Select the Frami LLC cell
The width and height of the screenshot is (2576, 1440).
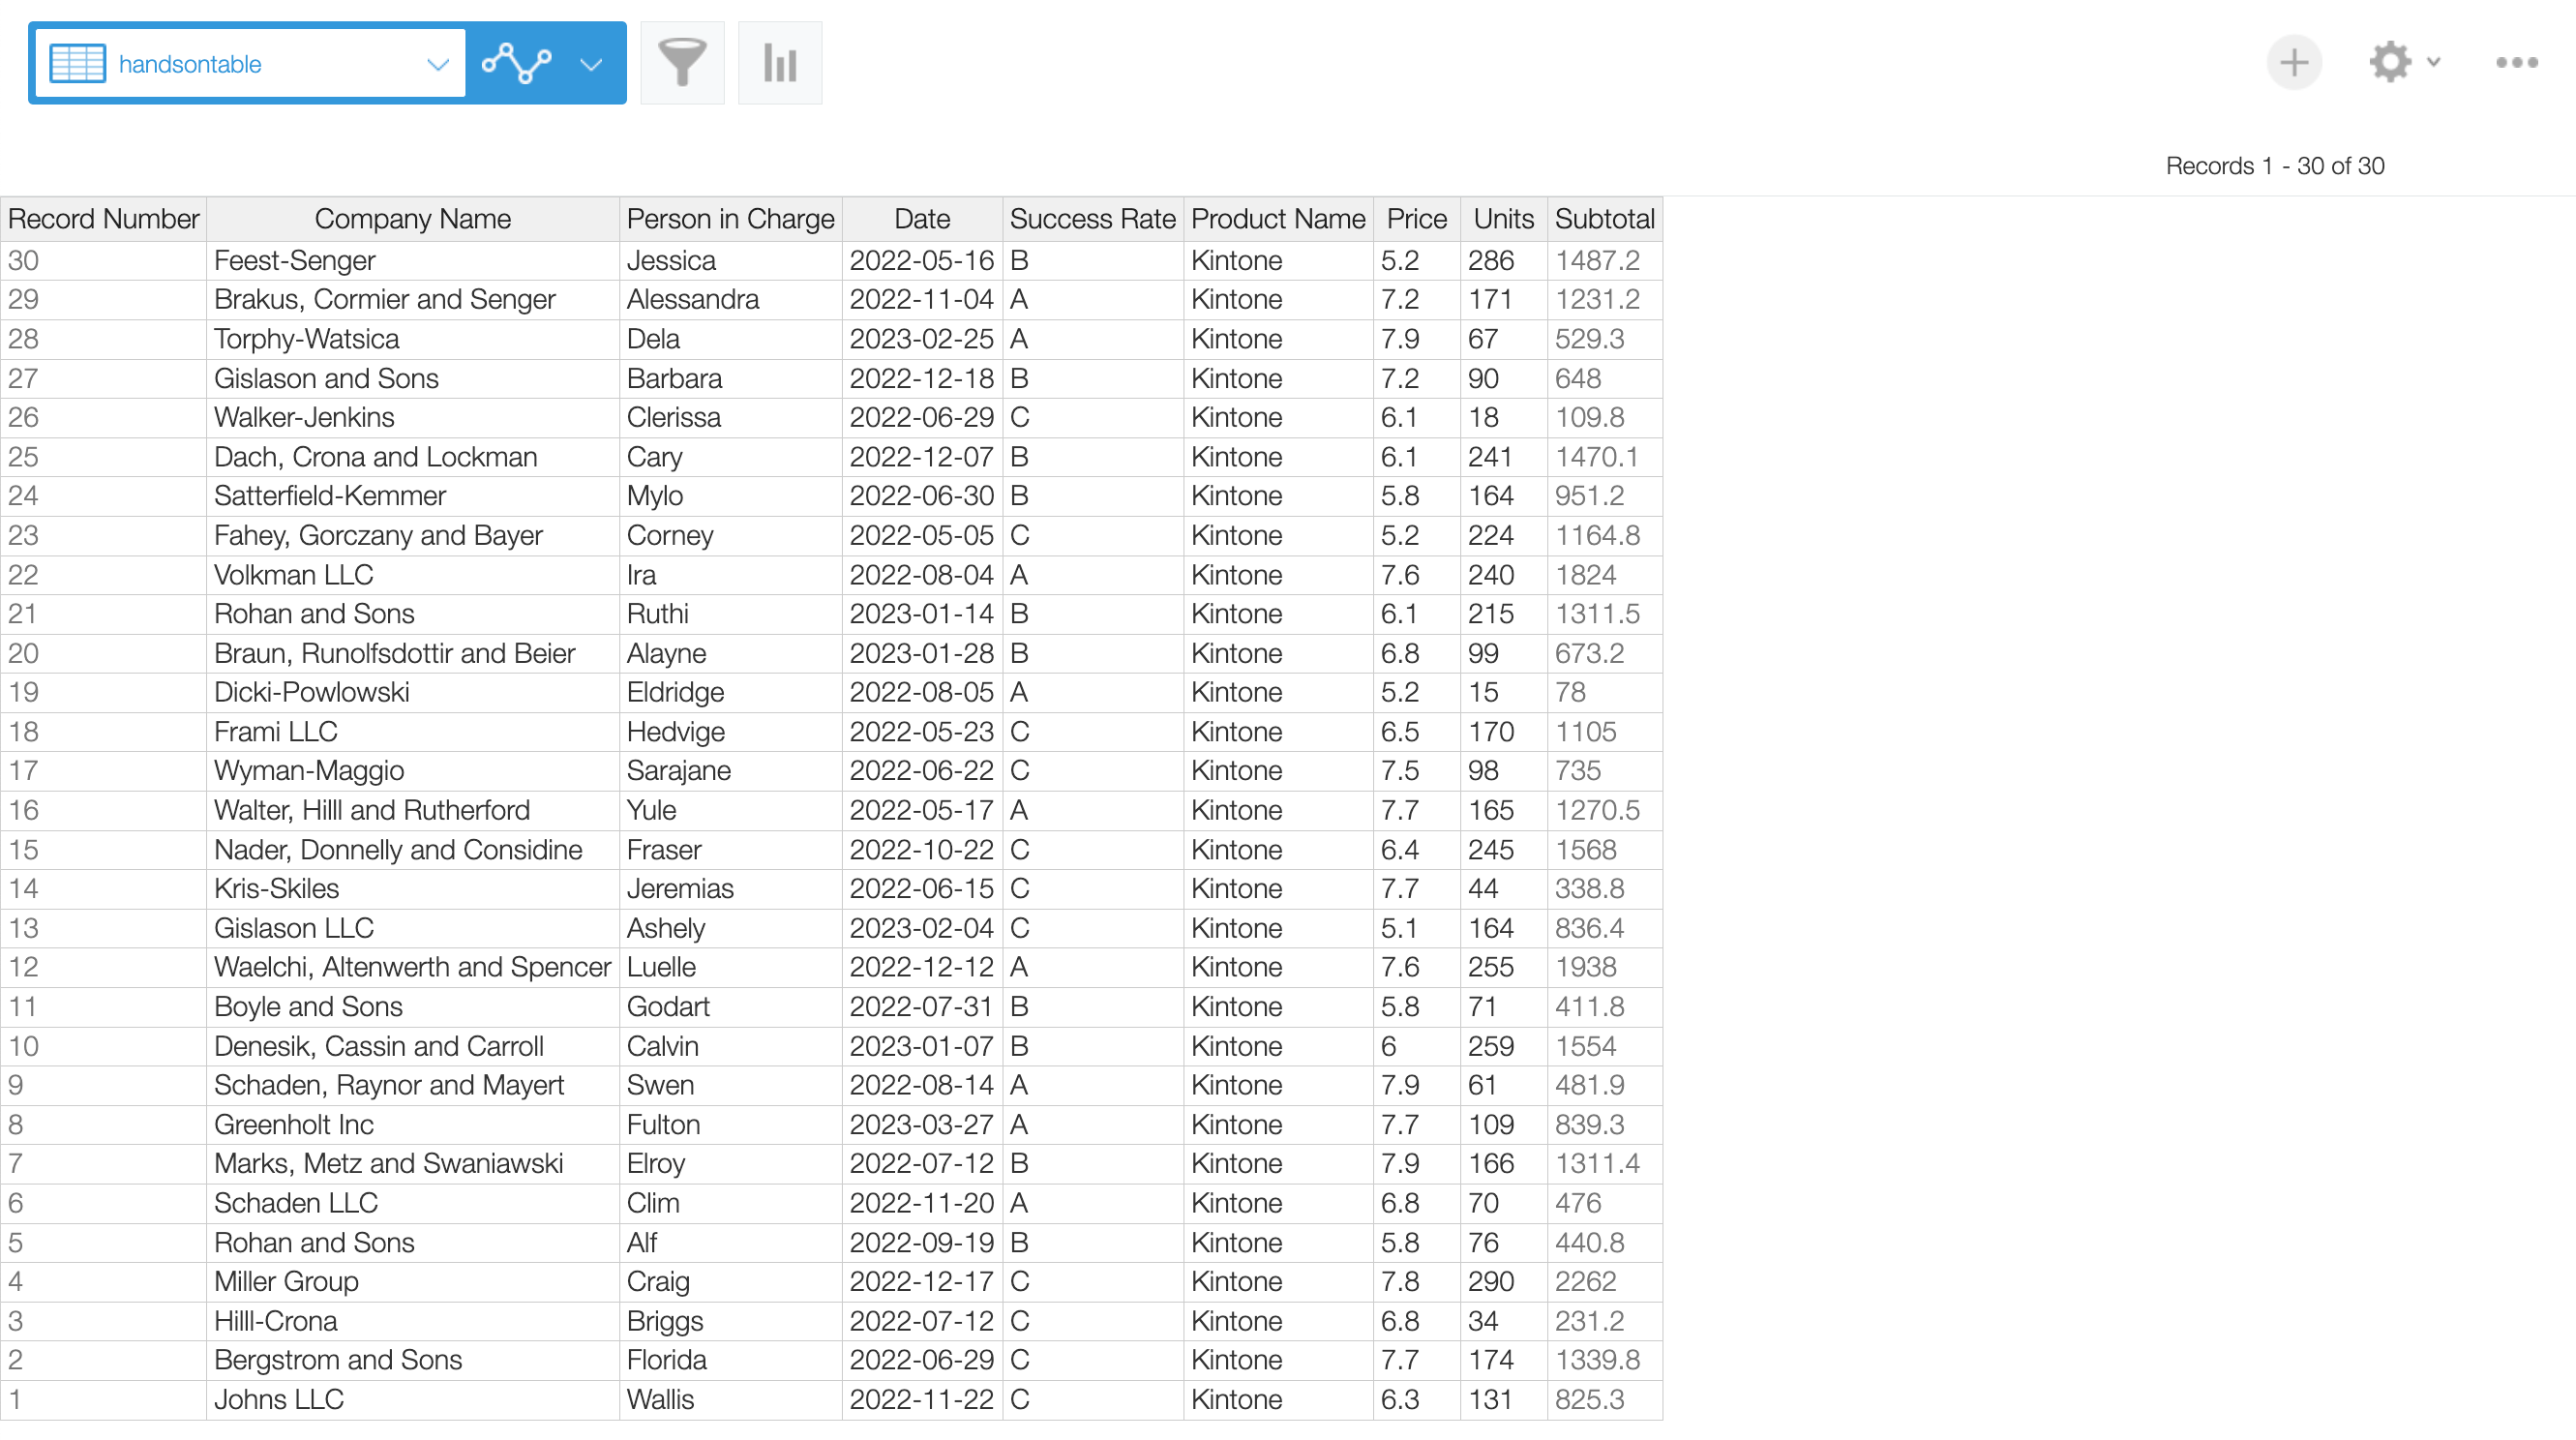pyautogui.click(x=413, y=732)
